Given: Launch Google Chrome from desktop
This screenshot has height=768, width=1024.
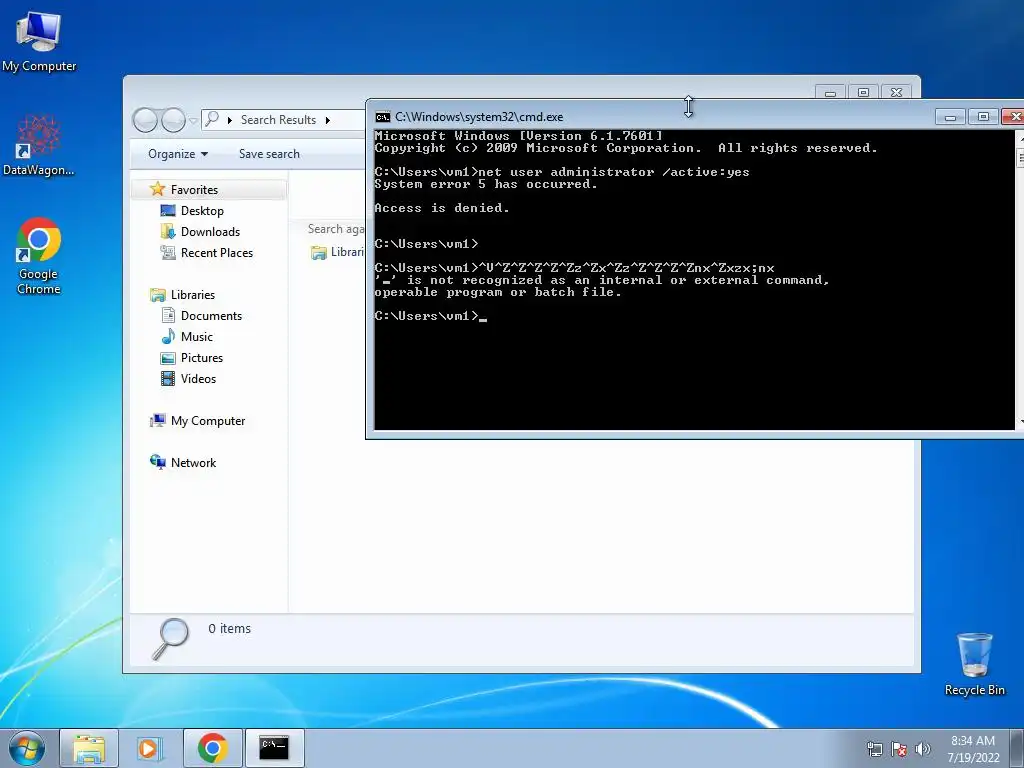Looking at the screenshot, I should (x=39, y=256).
